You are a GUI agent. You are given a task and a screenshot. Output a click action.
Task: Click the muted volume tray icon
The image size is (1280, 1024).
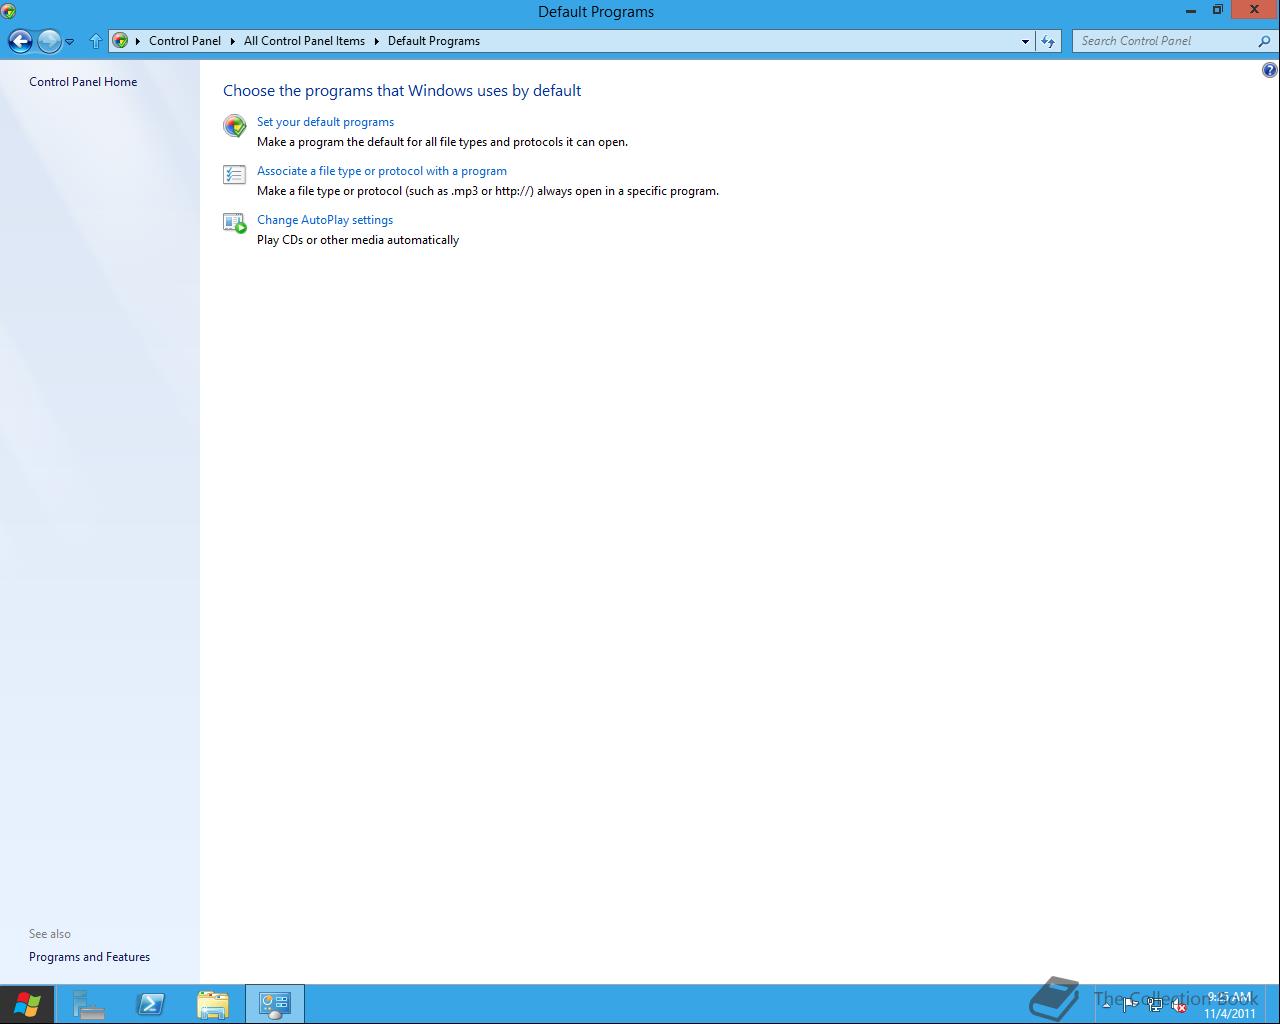click(x=1180, y=1006)
